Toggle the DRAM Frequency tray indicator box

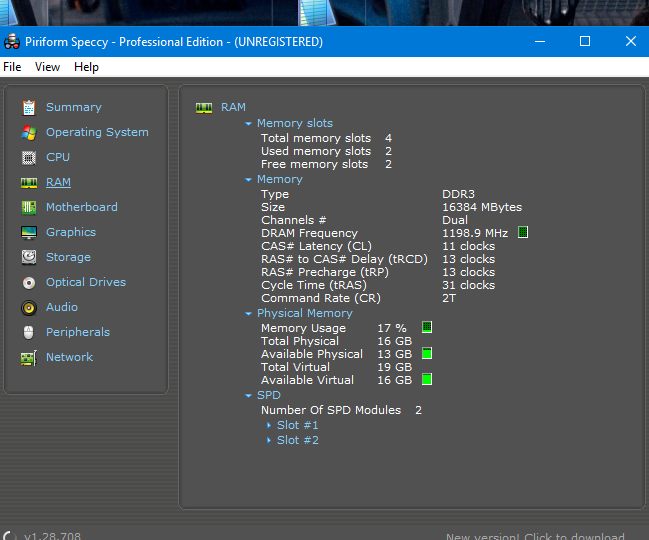click(x=522, y=233)
